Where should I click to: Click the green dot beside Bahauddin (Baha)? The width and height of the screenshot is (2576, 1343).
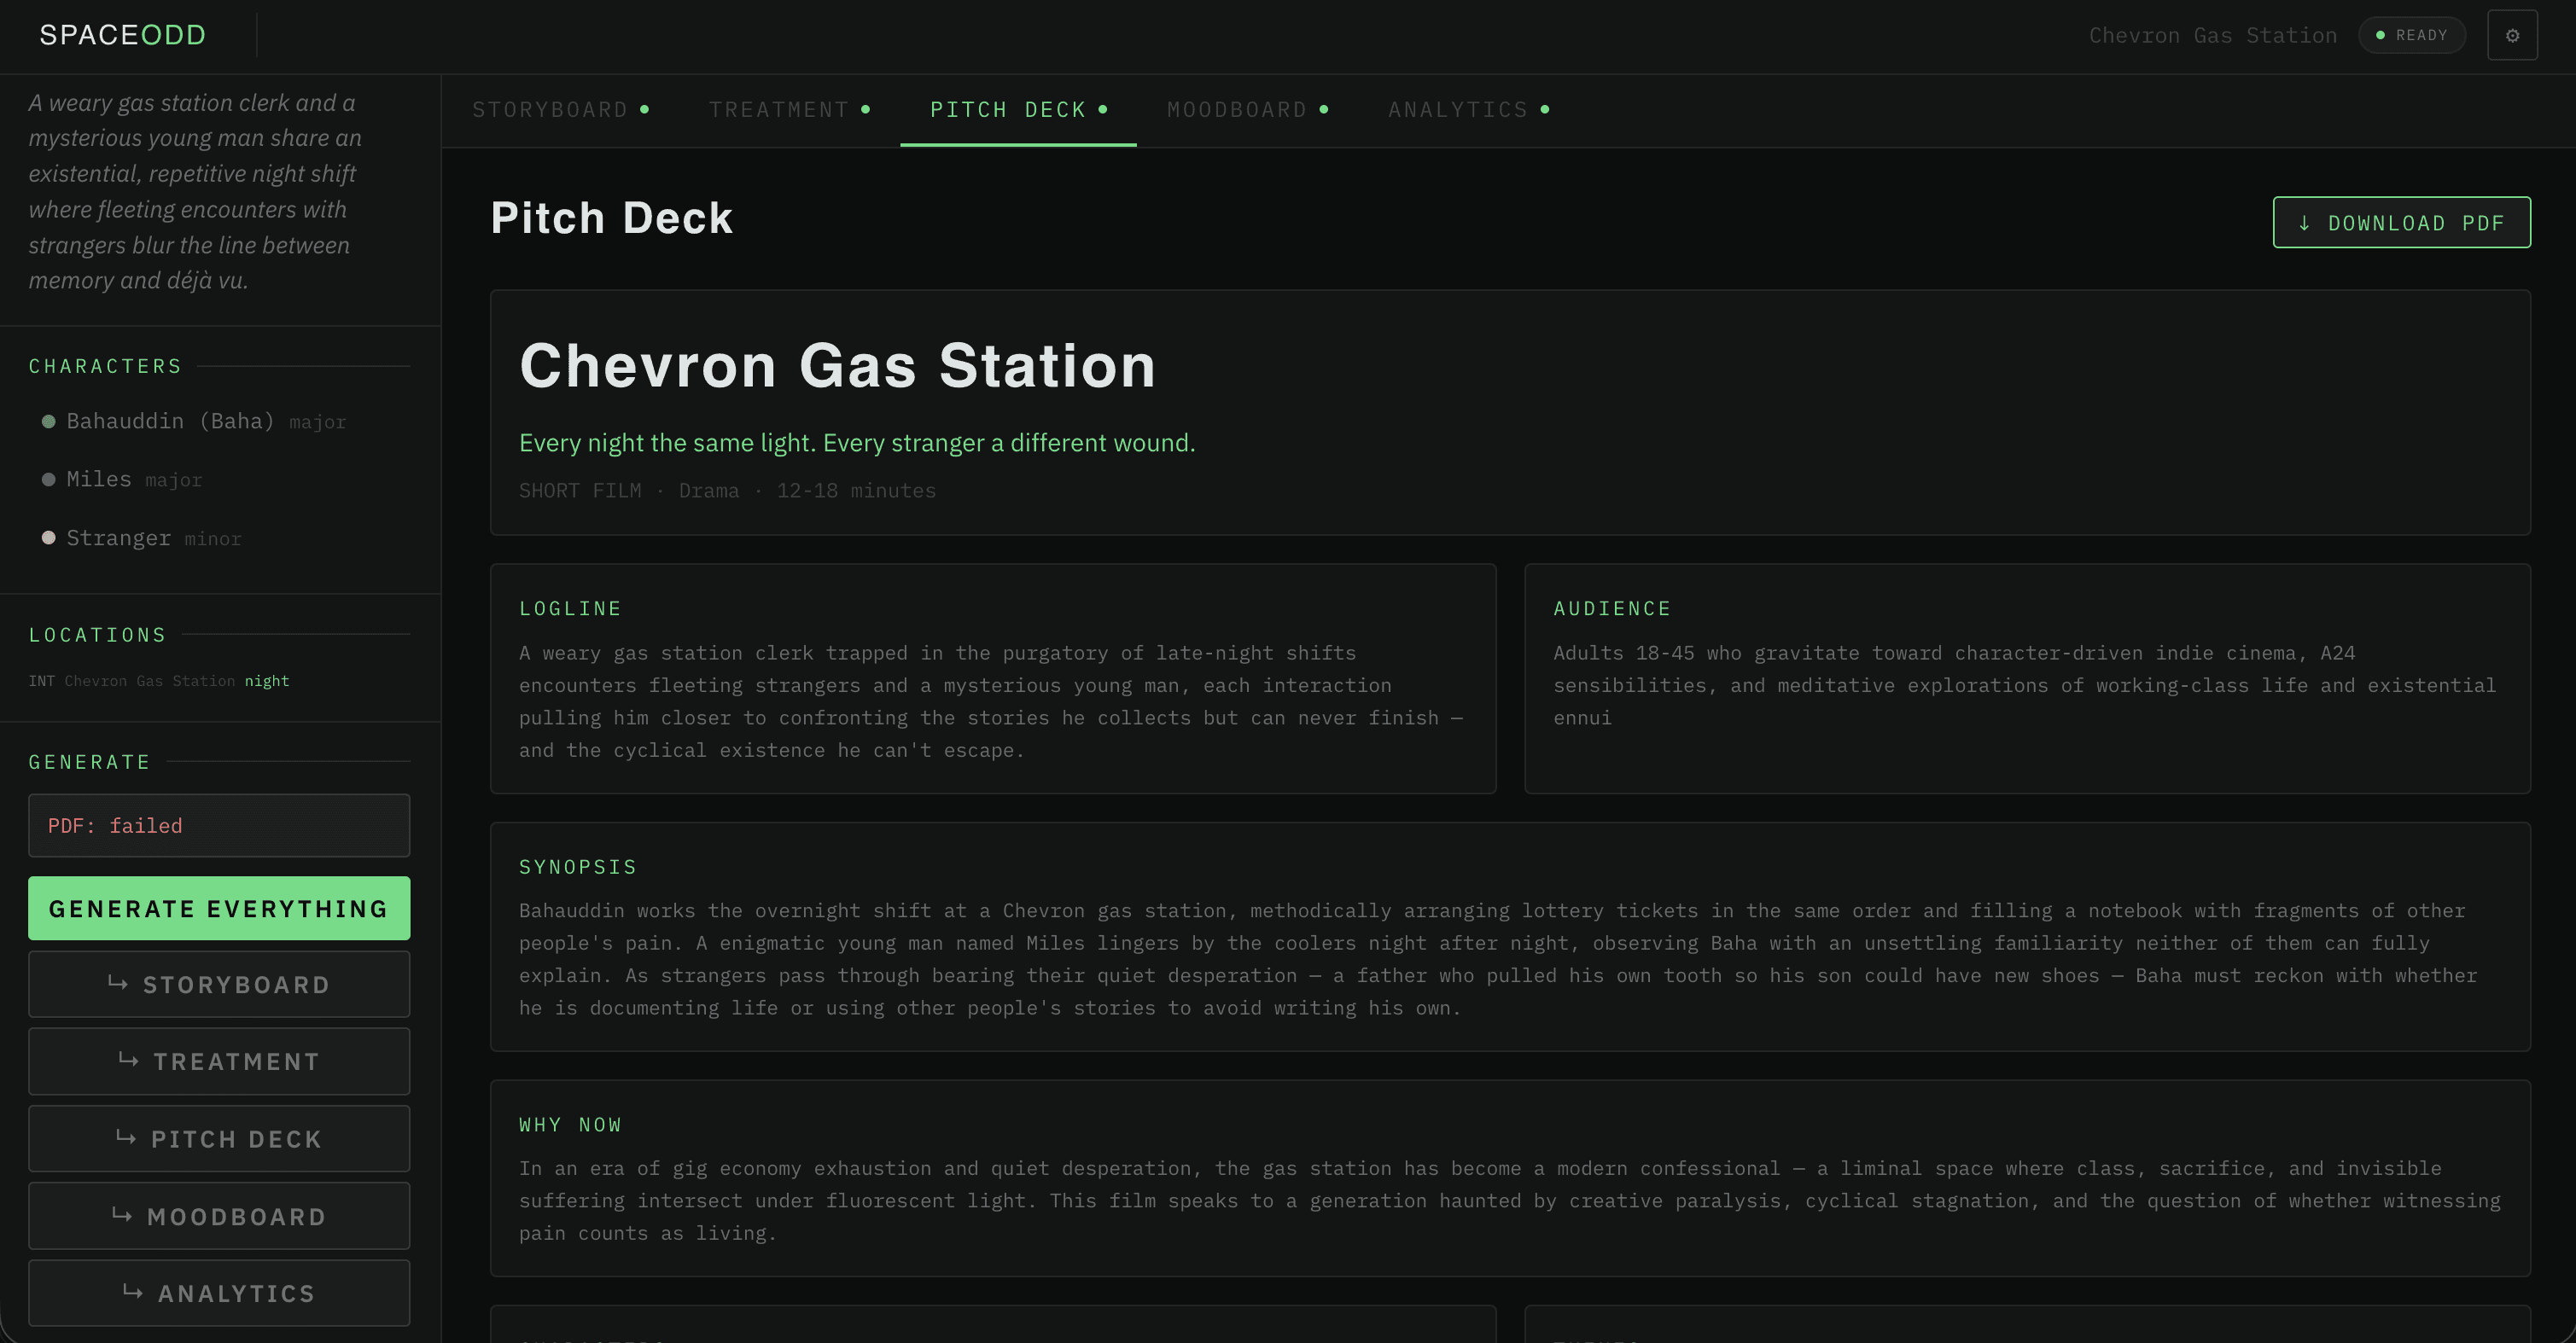tap(48, 421)
